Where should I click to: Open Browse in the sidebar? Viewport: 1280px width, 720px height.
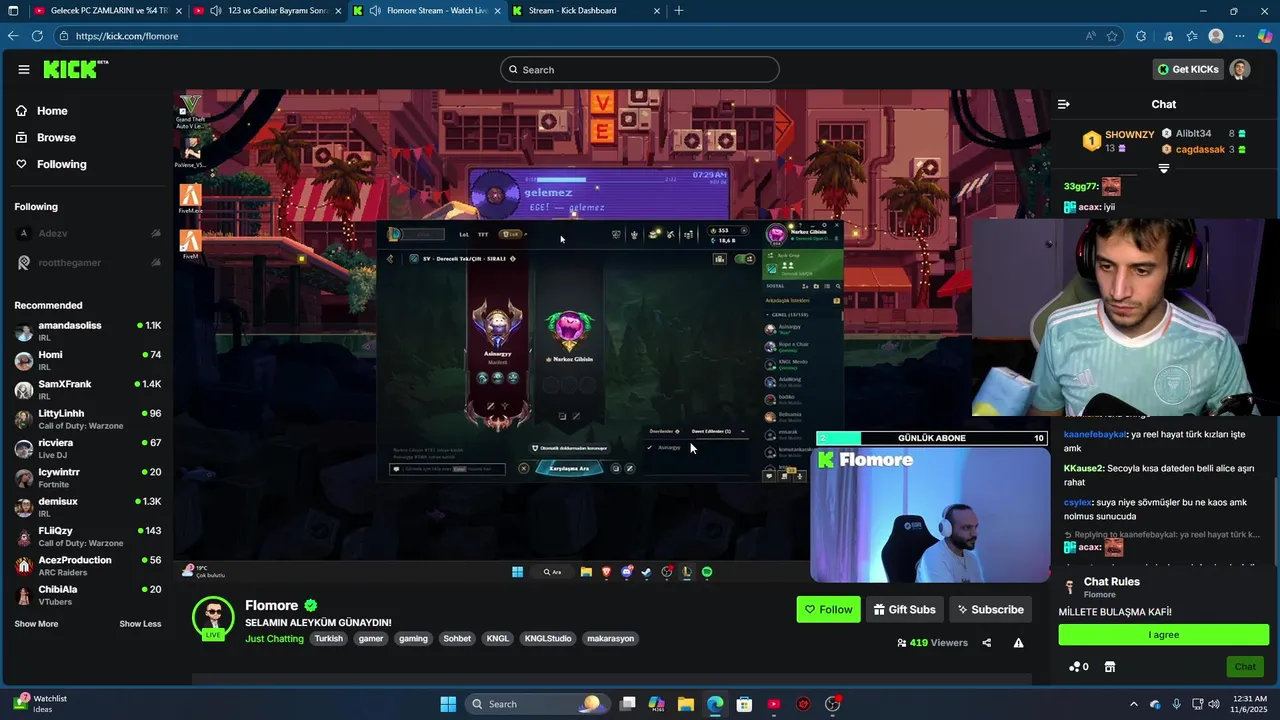56,137
